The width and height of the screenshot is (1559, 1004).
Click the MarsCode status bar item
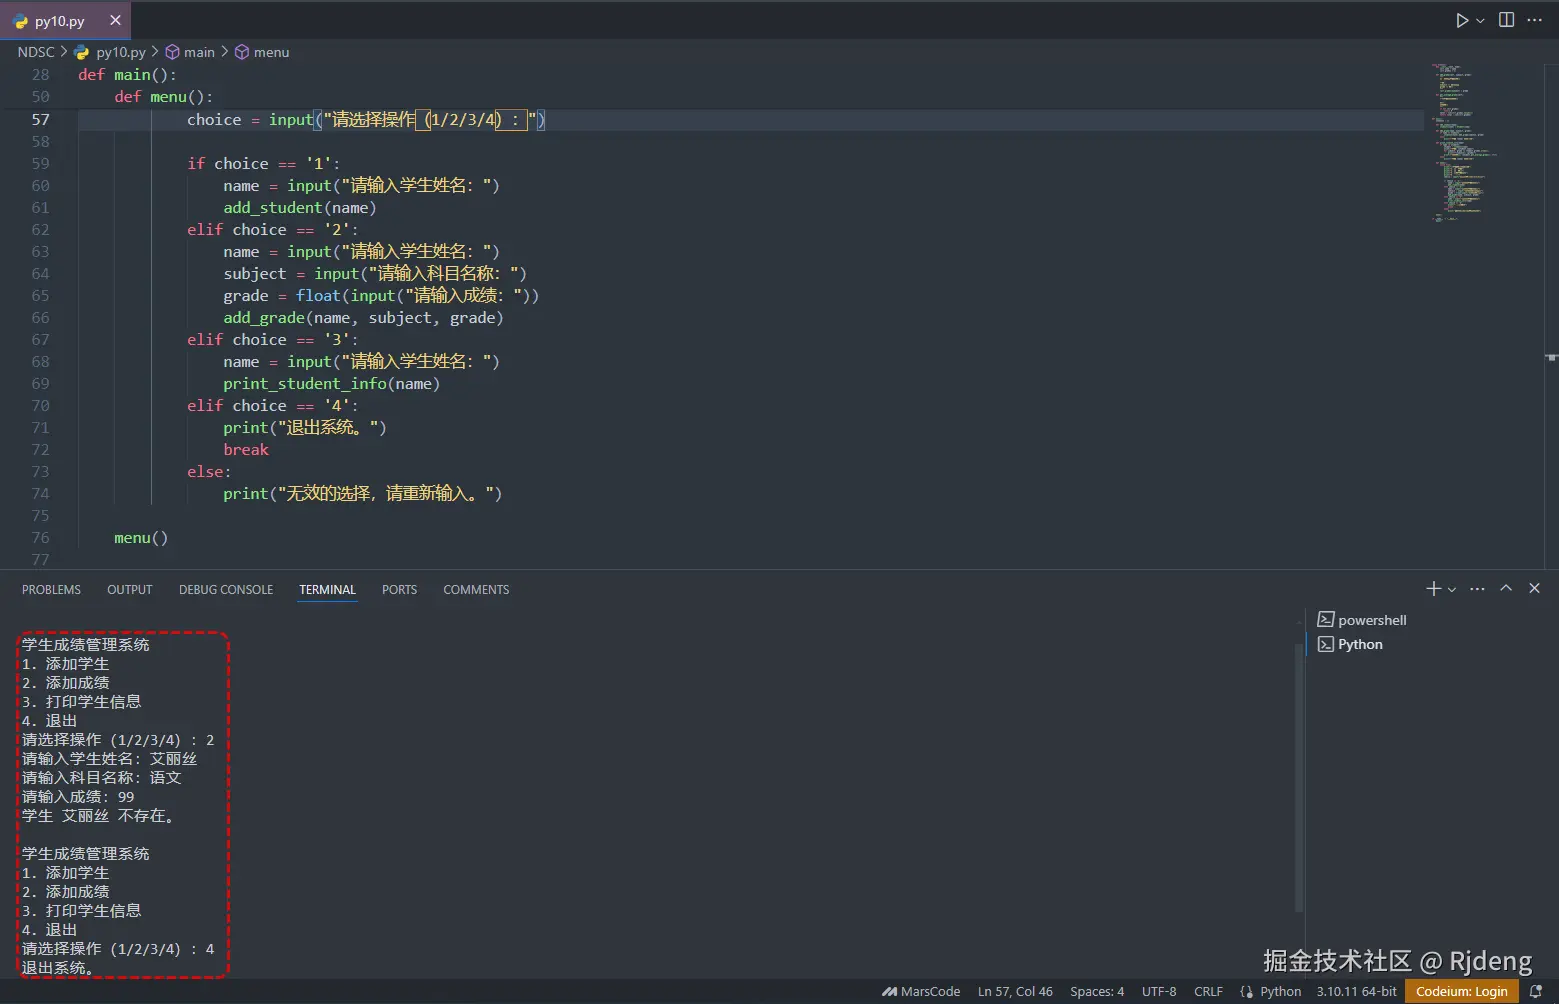pyautogui.click(x=921, y=991)
